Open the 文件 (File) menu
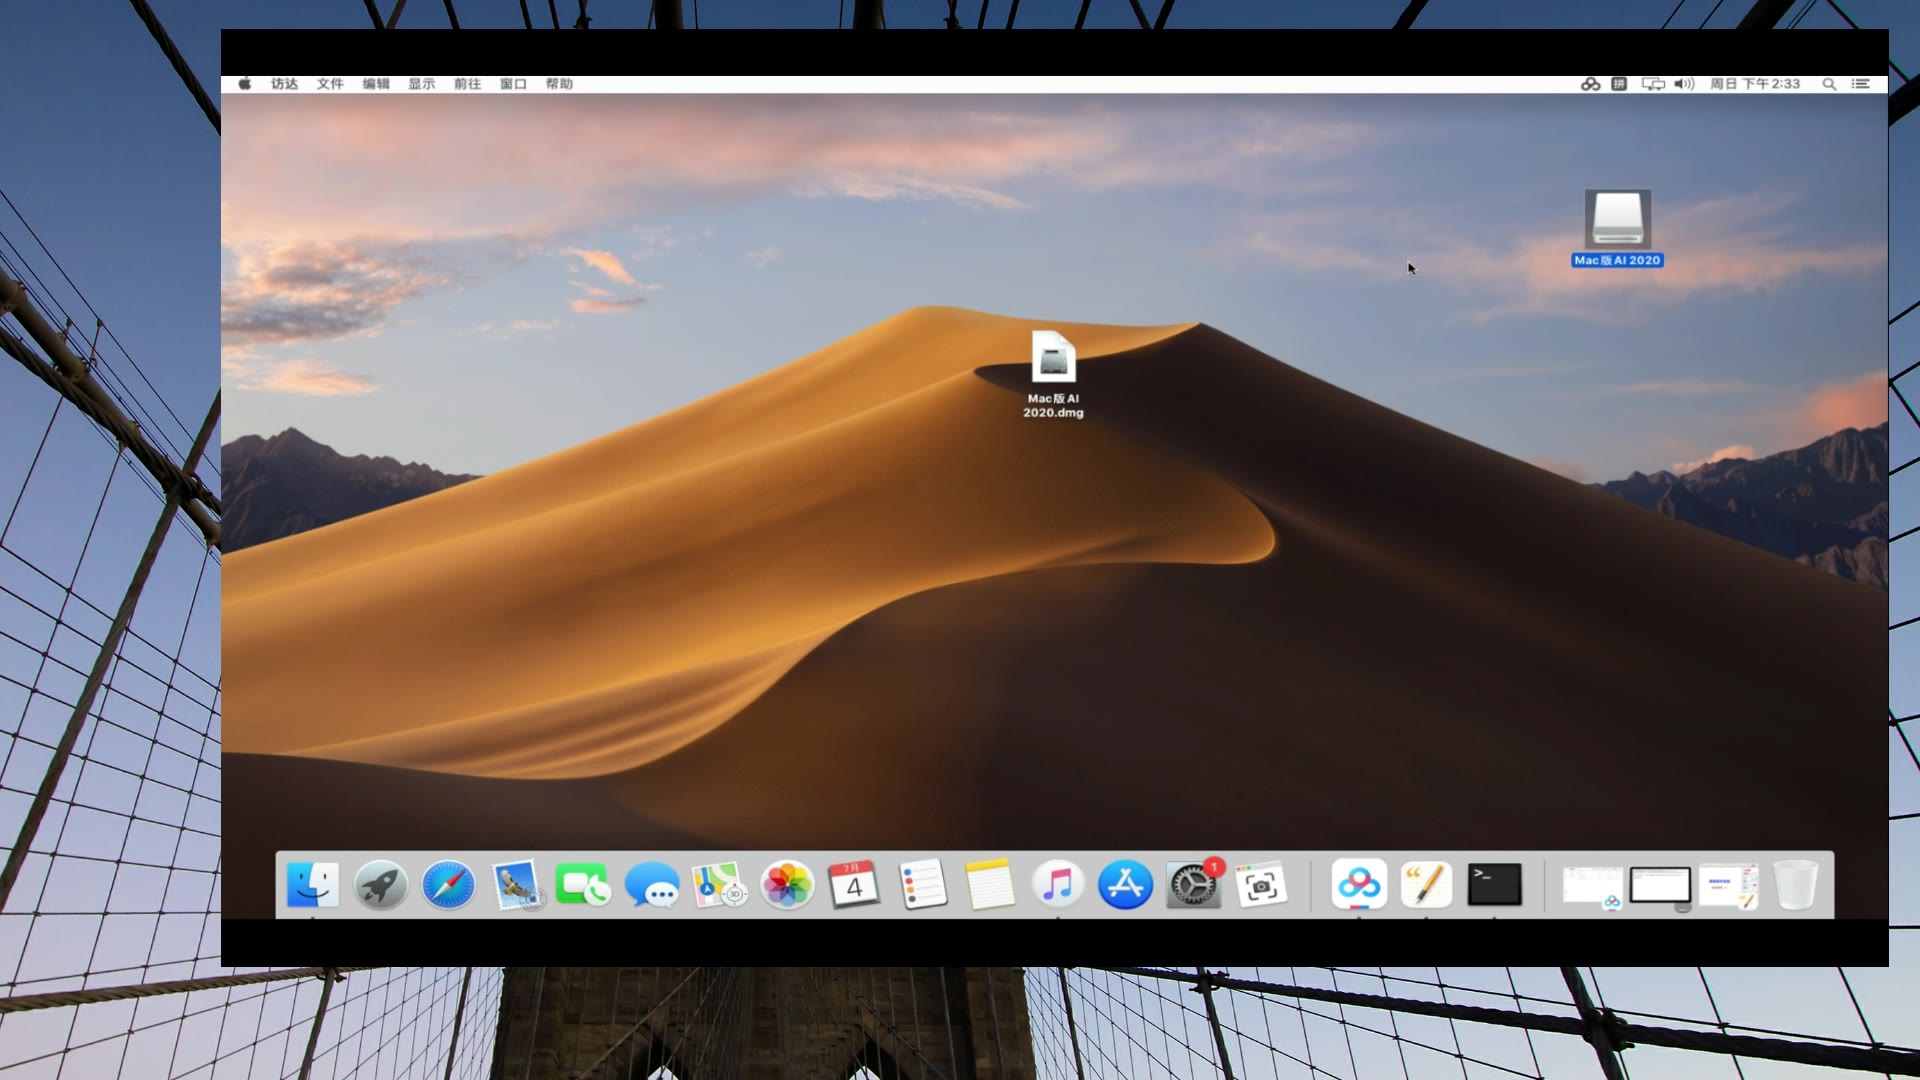1920x1080 pixels. coord(330,84)
